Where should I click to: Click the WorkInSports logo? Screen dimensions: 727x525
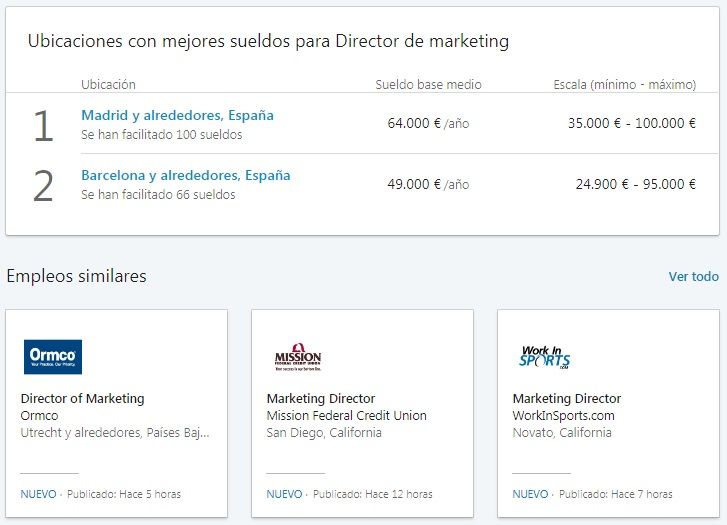[544, 357]
